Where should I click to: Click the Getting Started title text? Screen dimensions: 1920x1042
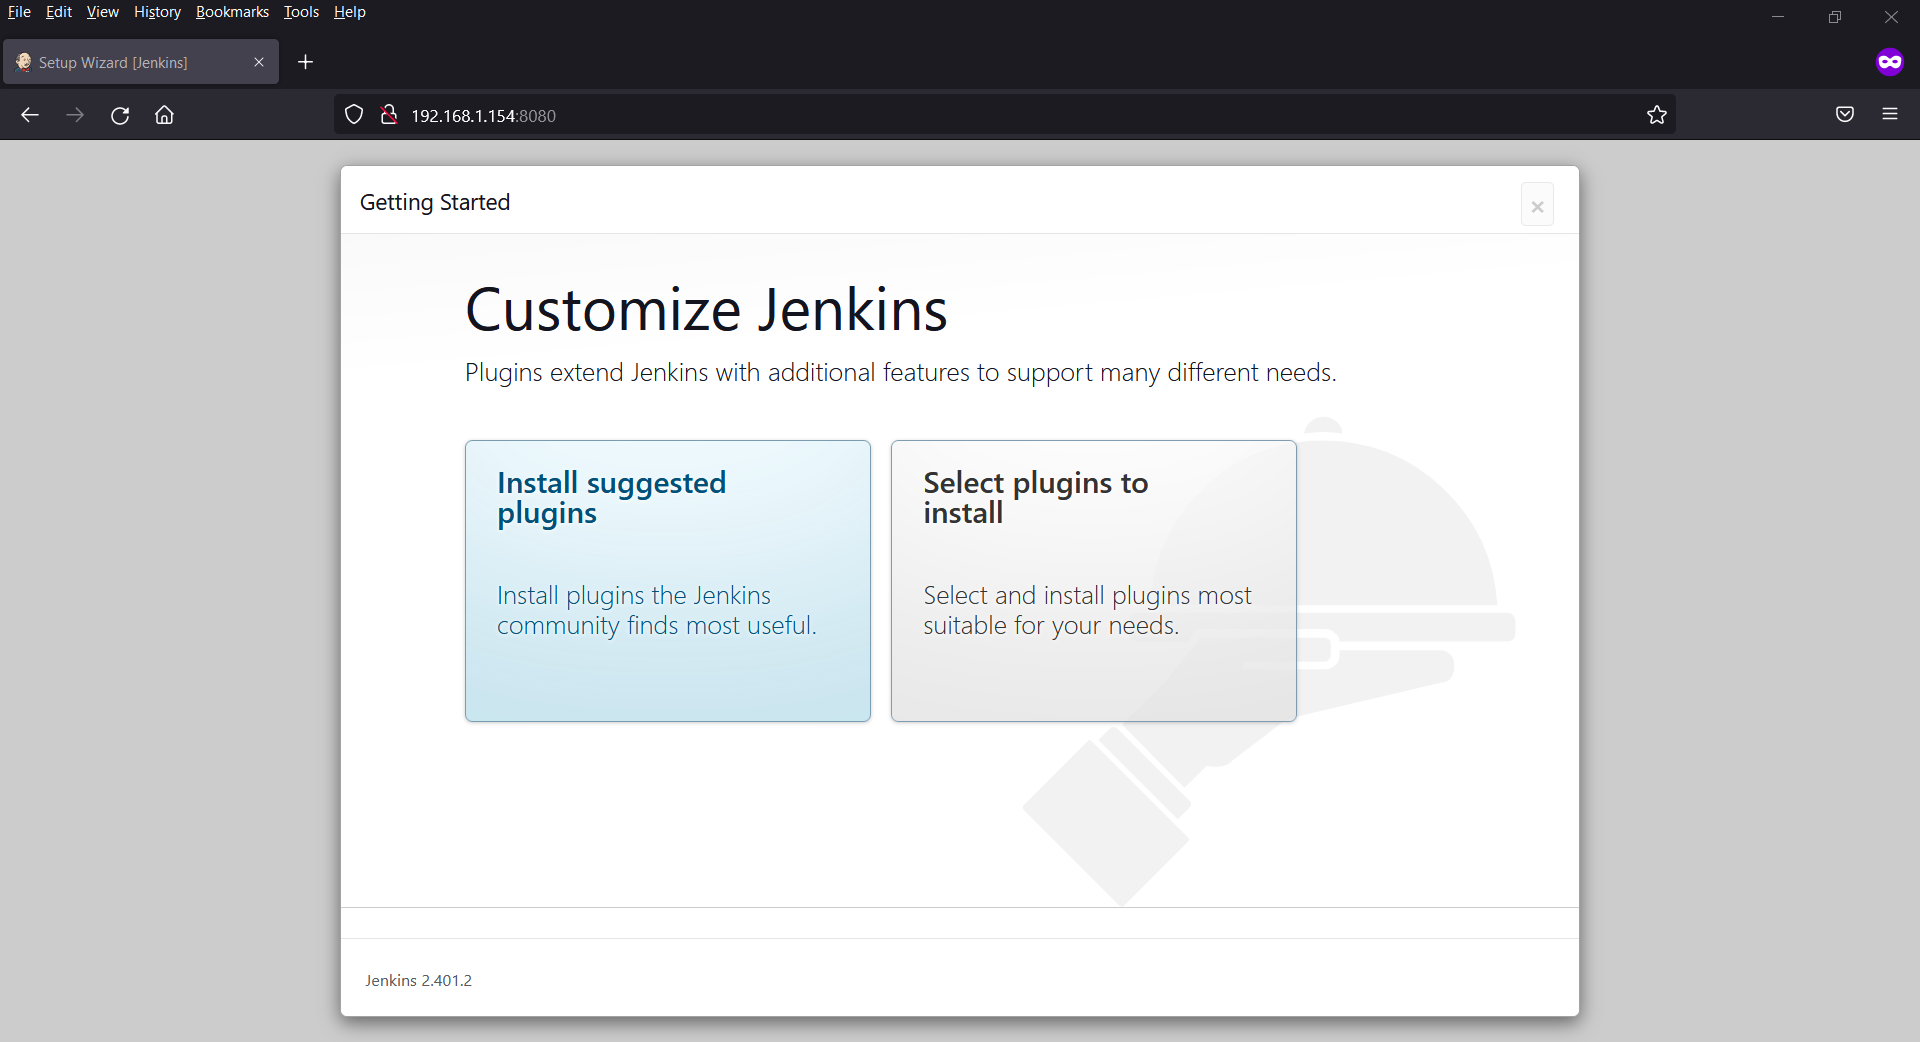point(435,203)
